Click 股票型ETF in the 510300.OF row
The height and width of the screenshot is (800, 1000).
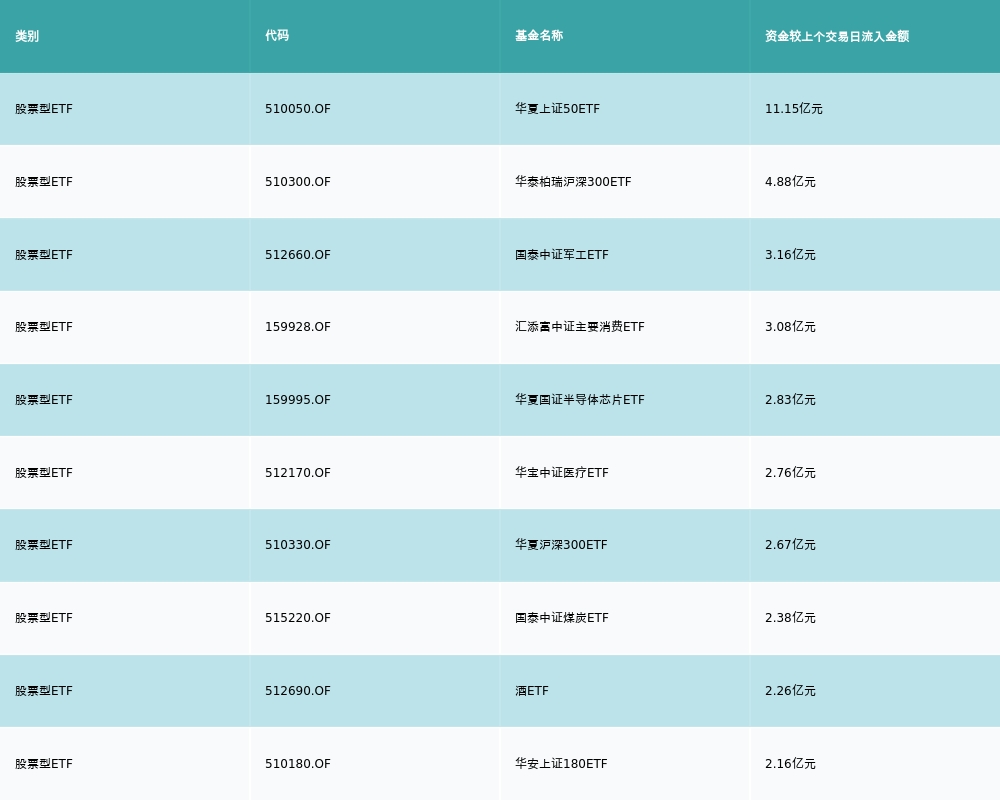click(x=44, y=182)
